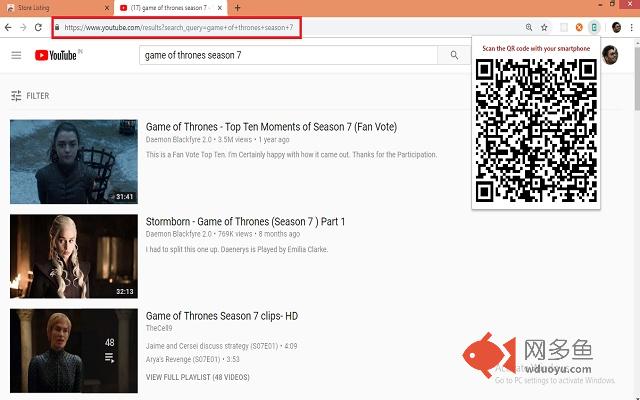Open the Stormborn Part 1 video title

coord(245,222)
